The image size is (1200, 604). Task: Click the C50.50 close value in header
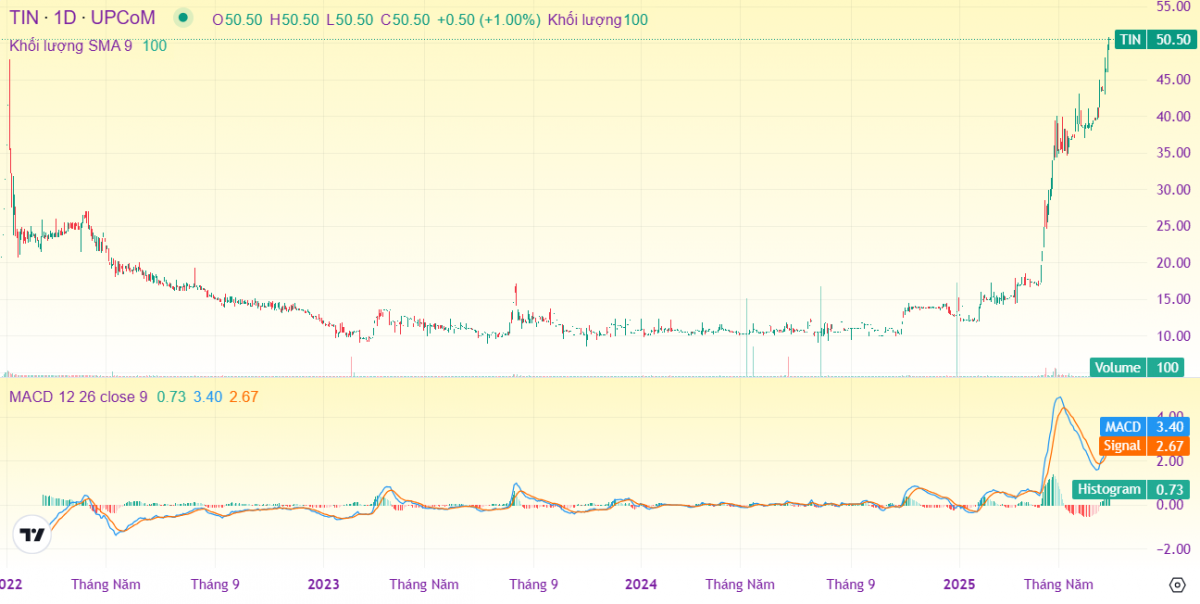(x=405, y=20)
